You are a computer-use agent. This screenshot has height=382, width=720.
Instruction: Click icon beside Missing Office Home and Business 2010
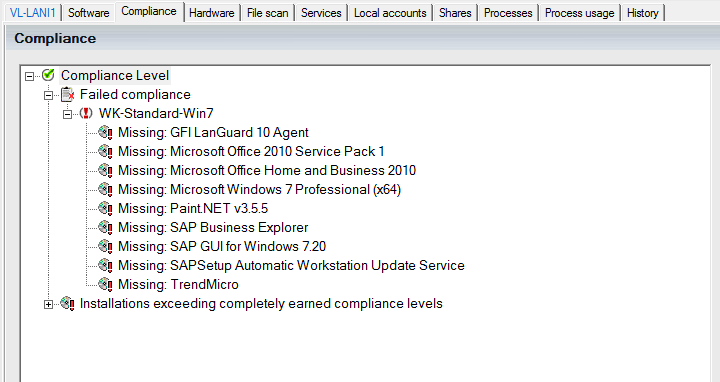pyautogui.click(x=106, y=170)
